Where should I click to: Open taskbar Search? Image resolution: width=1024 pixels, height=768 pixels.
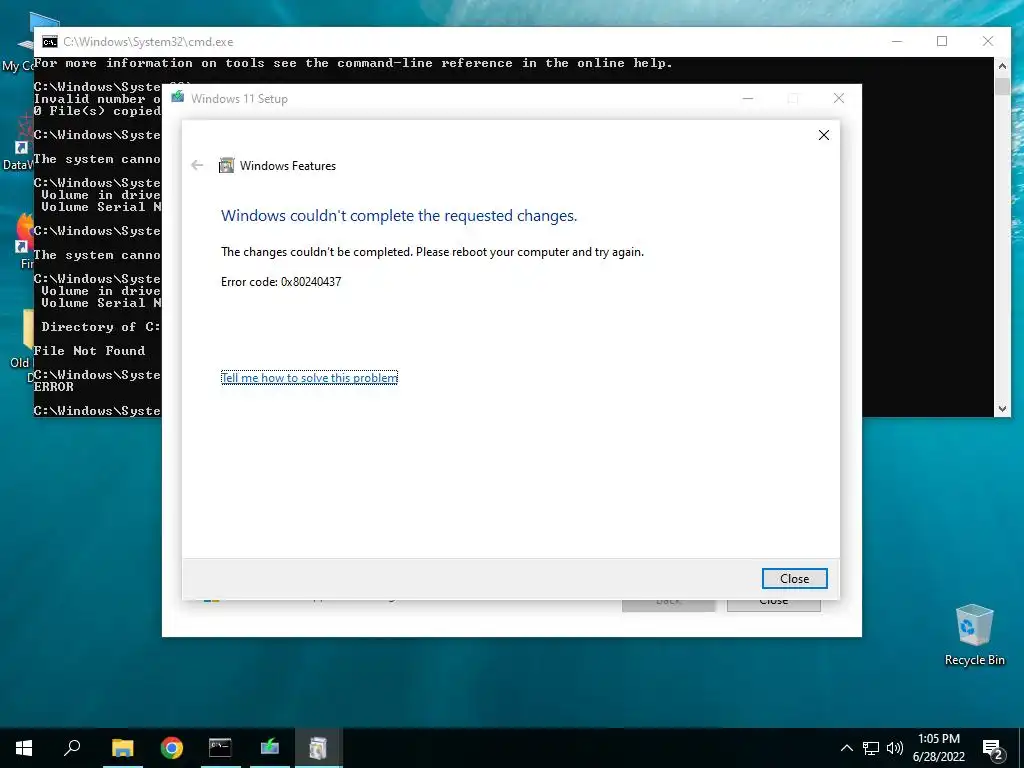72,748
